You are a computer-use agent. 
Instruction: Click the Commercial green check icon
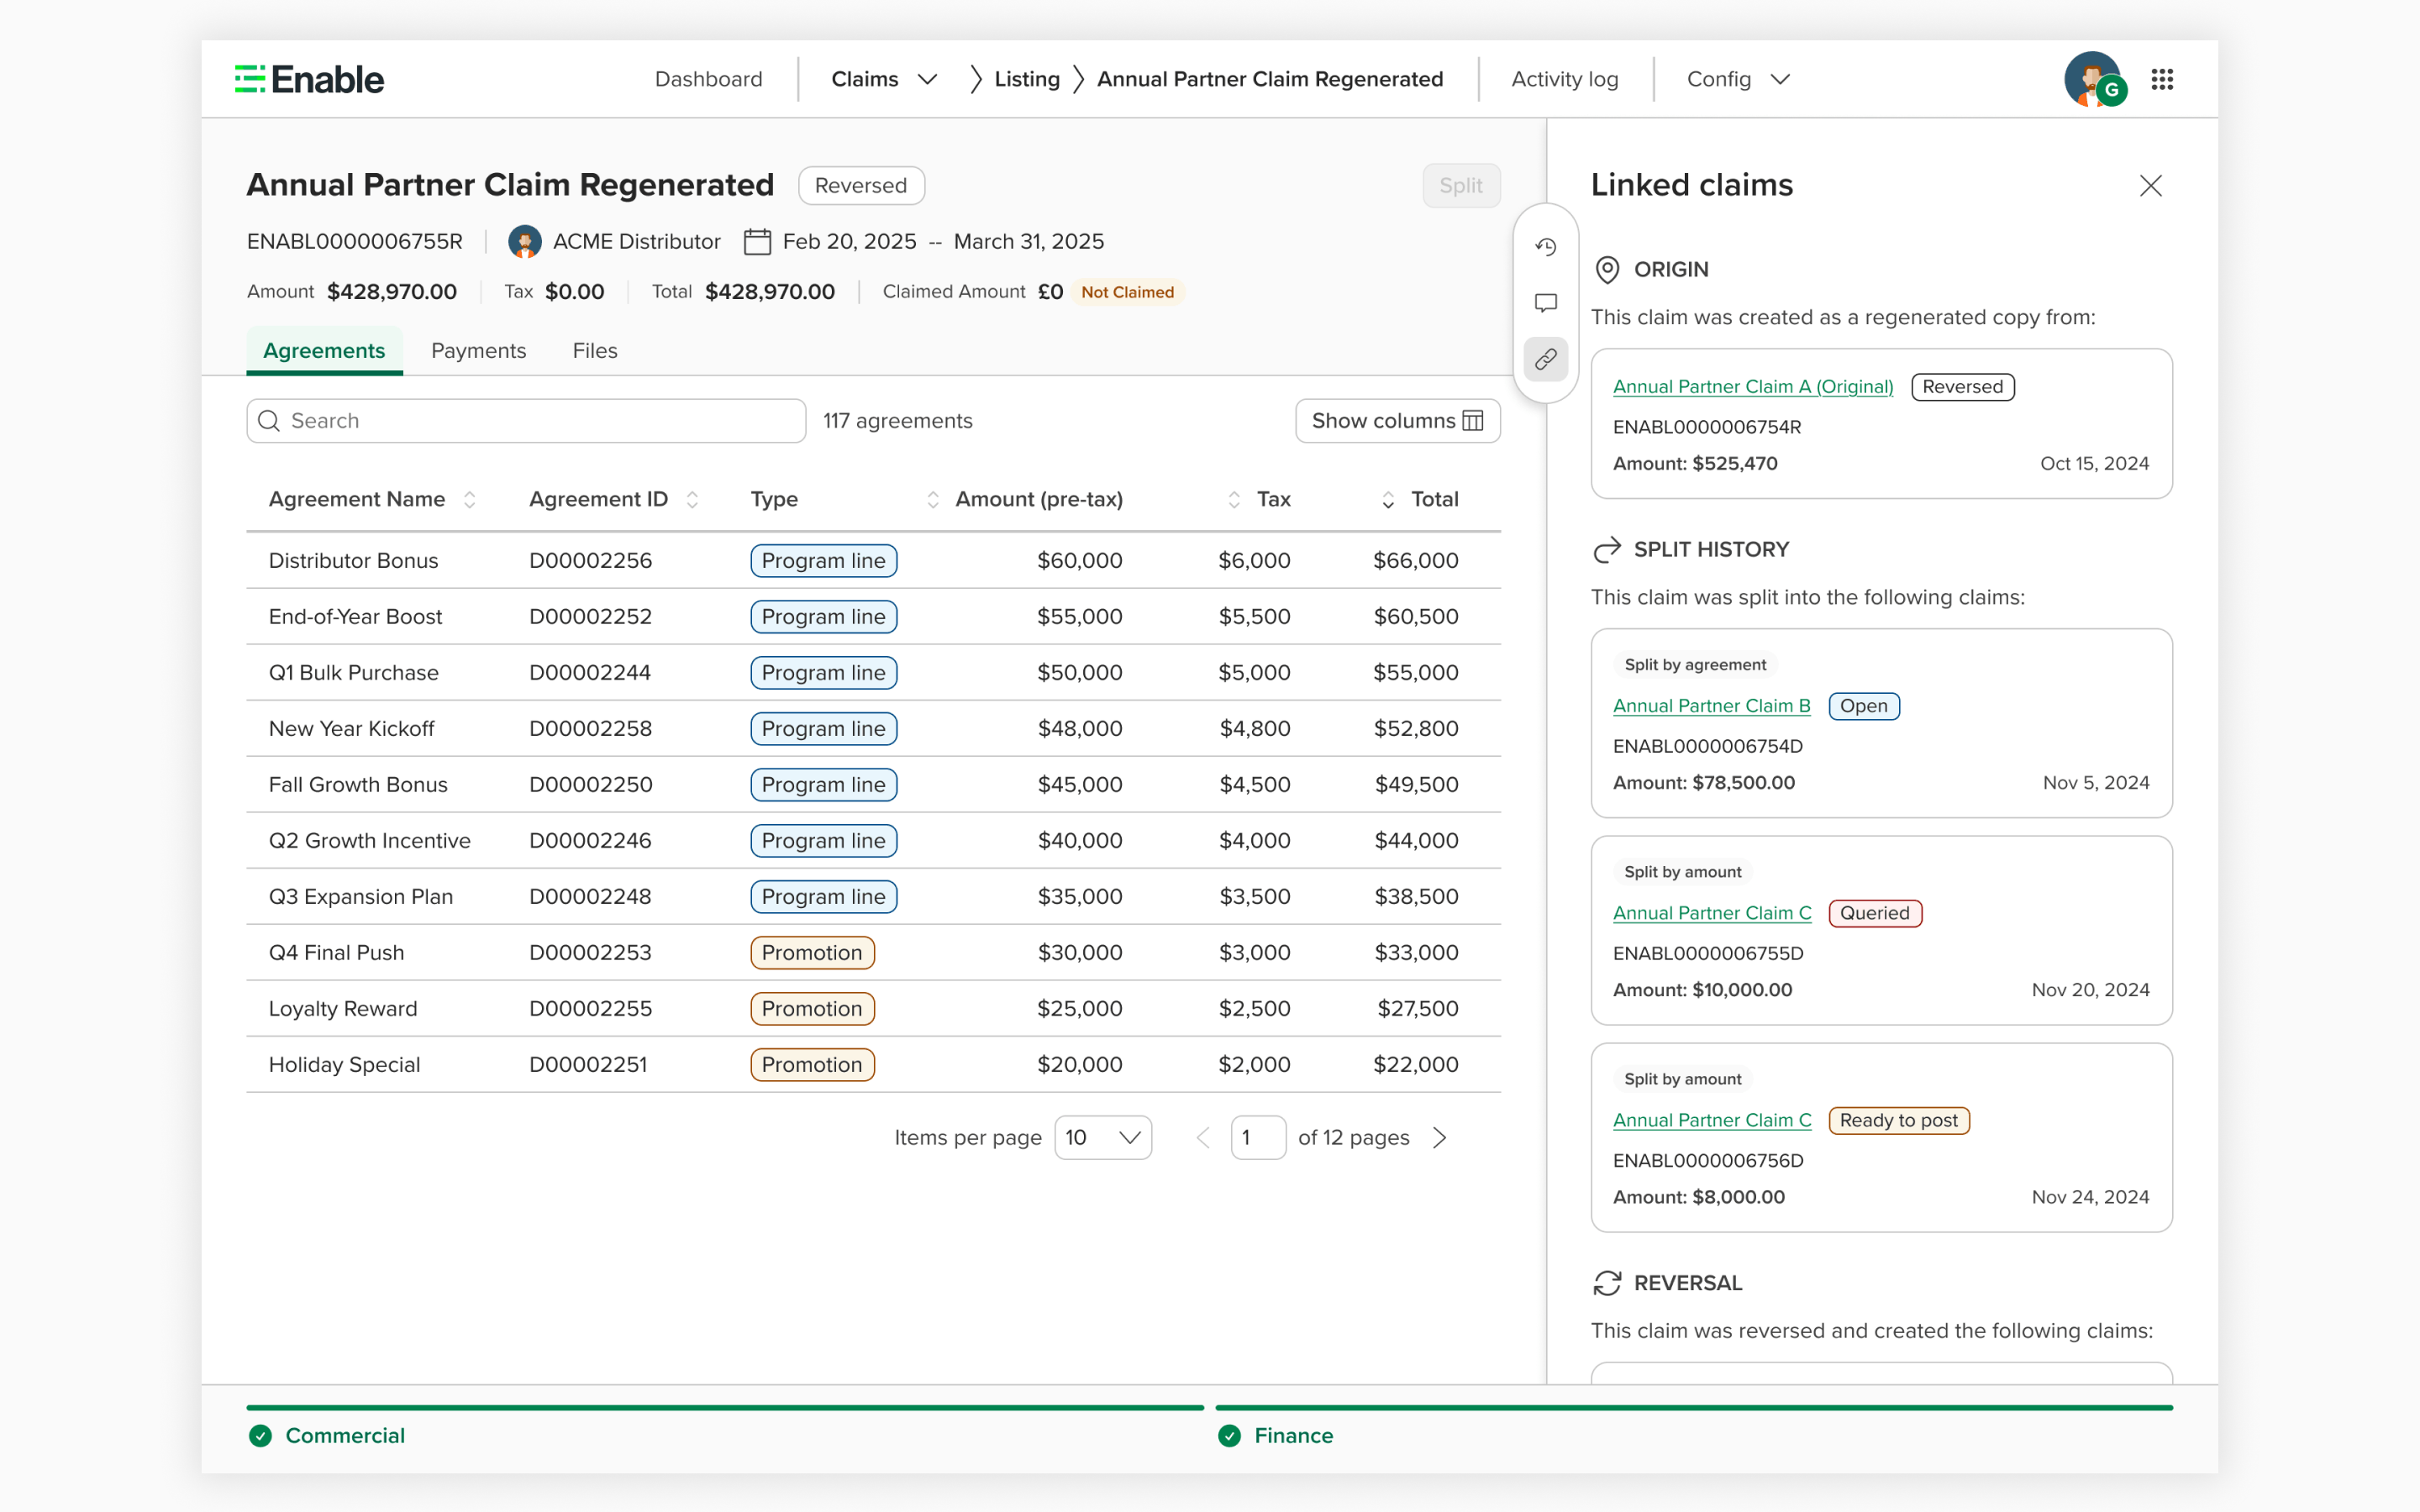[x=260, y=1436]
